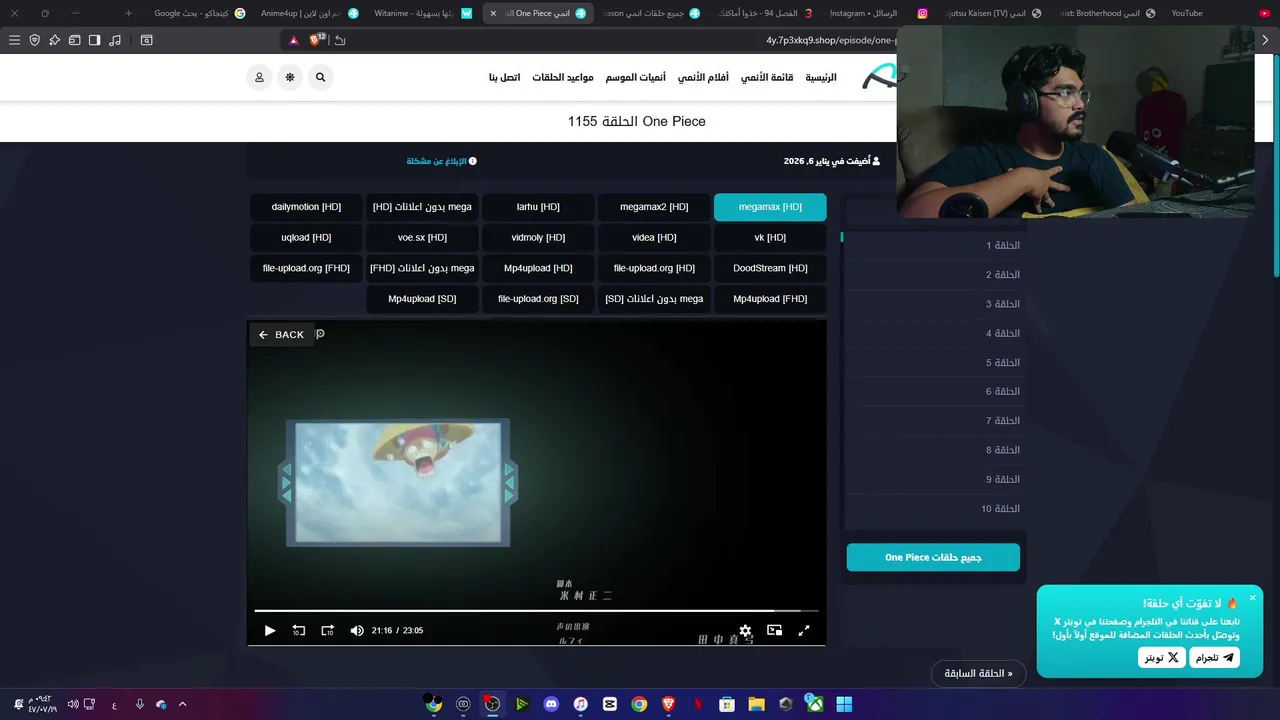Open Microsoft Store from the taskbar
Screen dimensions: 1280x720
point(727,704)
